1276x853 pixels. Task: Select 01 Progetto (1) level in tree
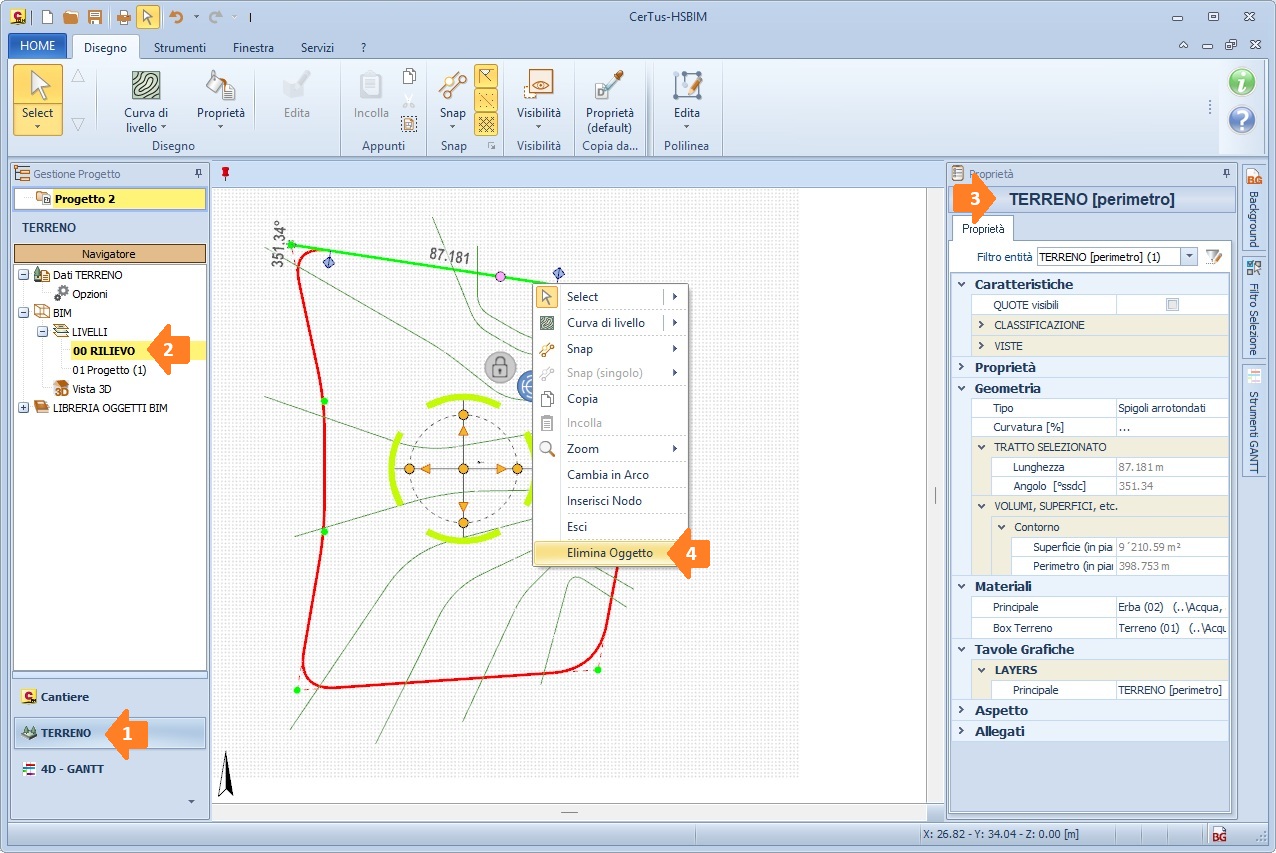click(109, 370)
